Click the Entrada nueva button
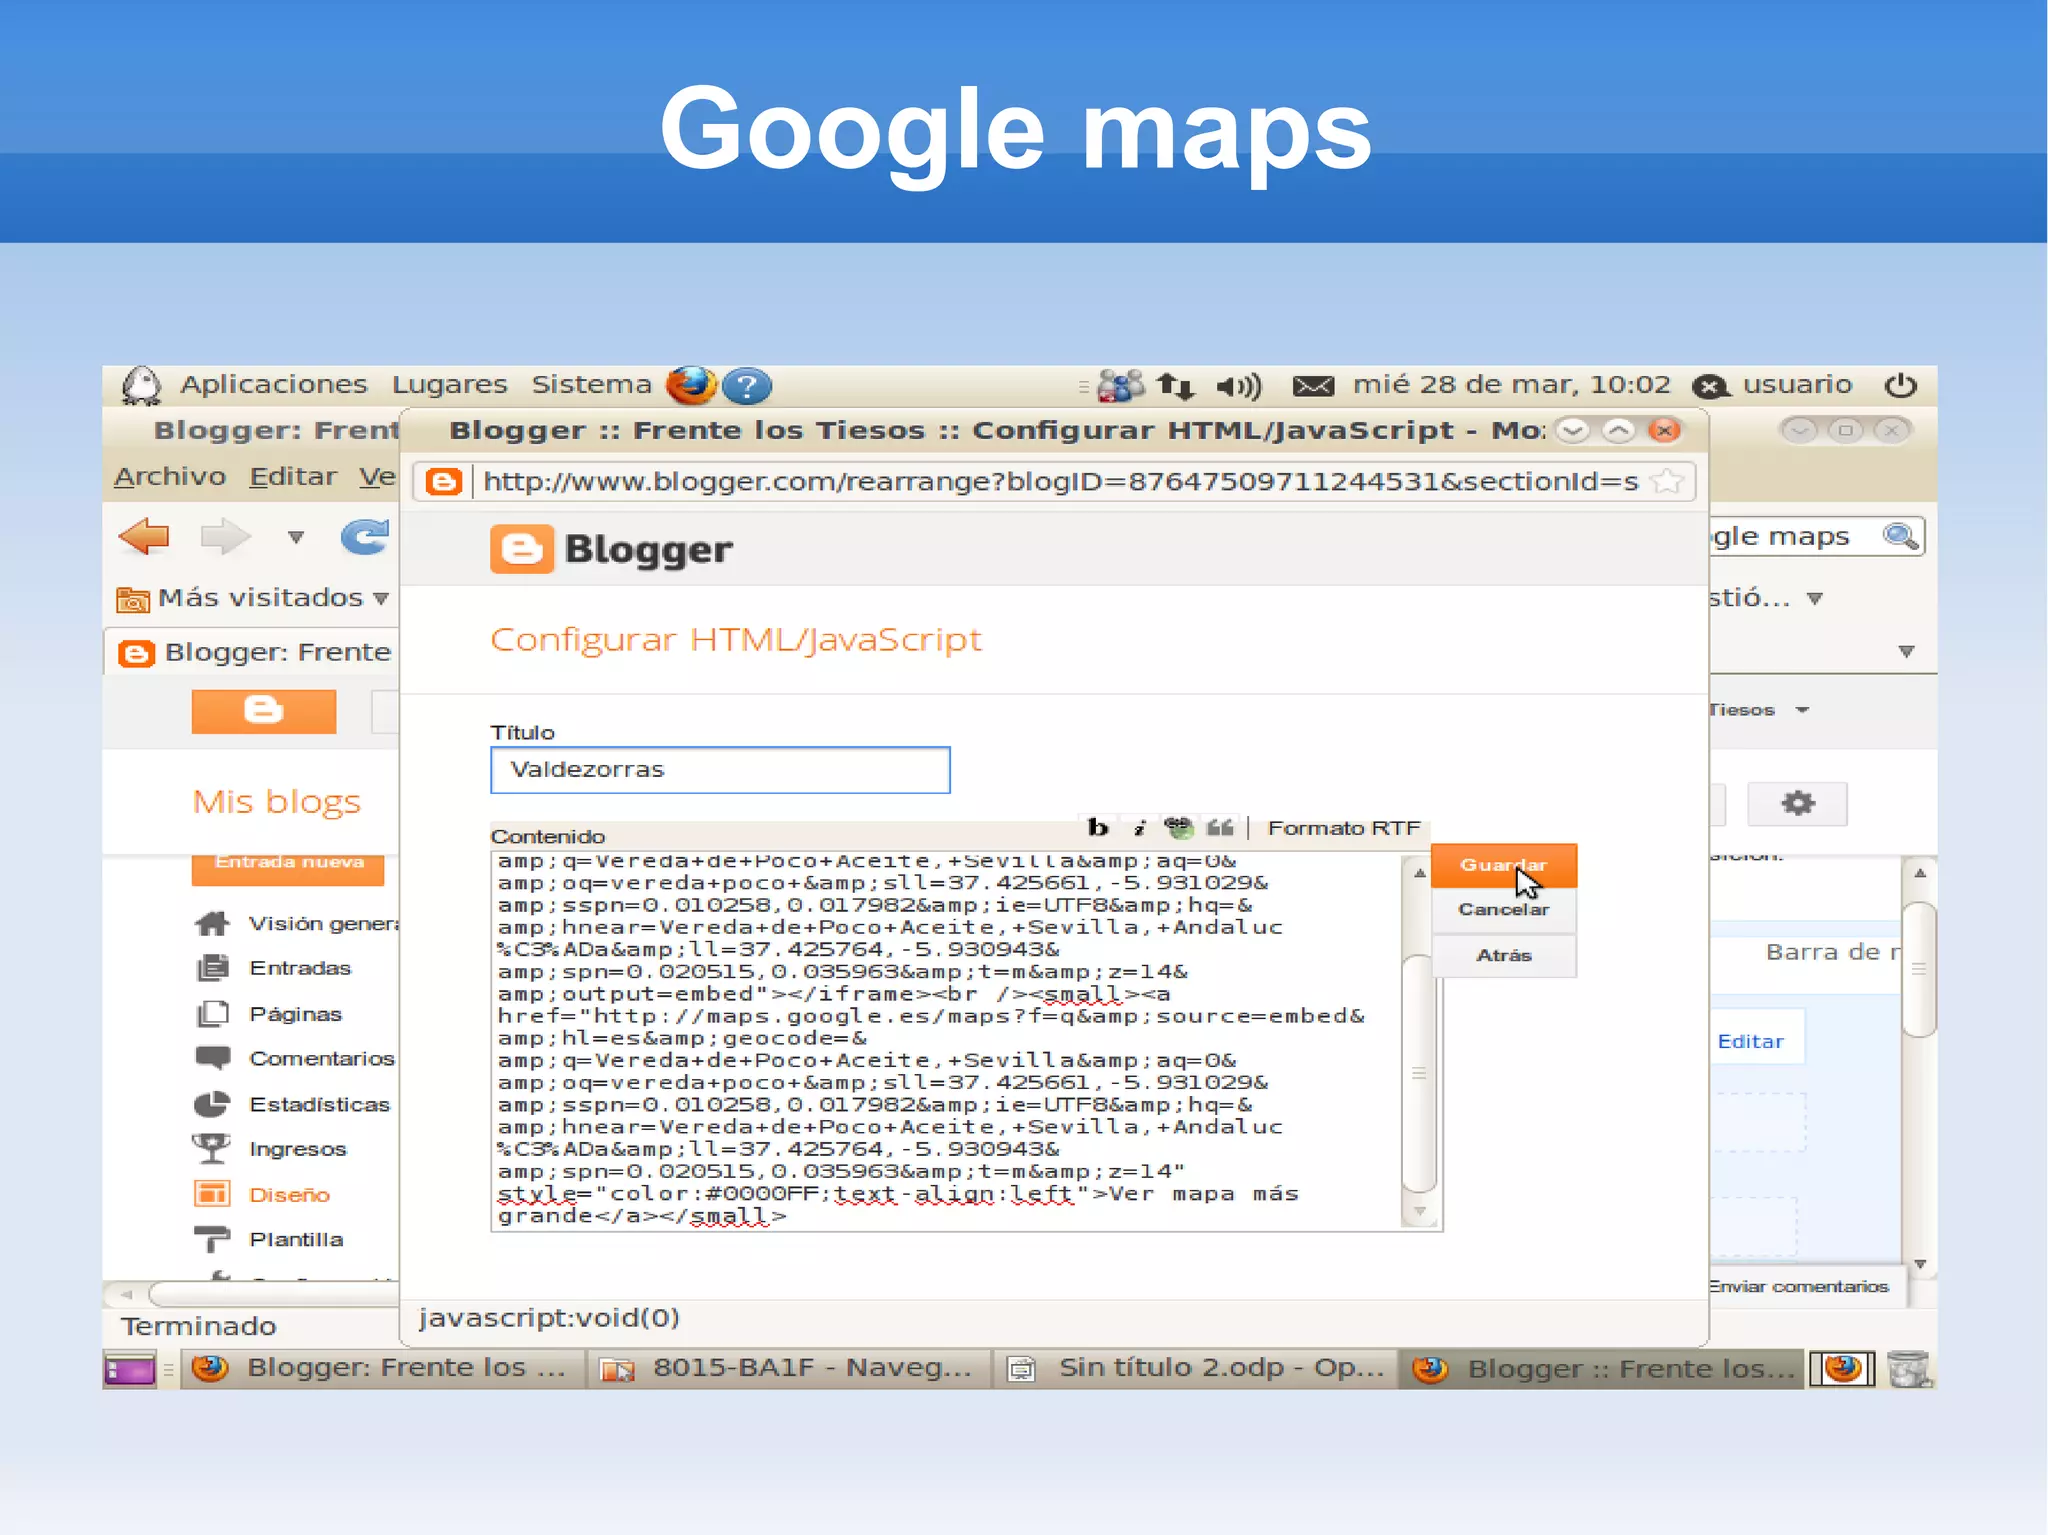Image resolution: width=2048 pixels, height=1535 pixels. [288, 868]
